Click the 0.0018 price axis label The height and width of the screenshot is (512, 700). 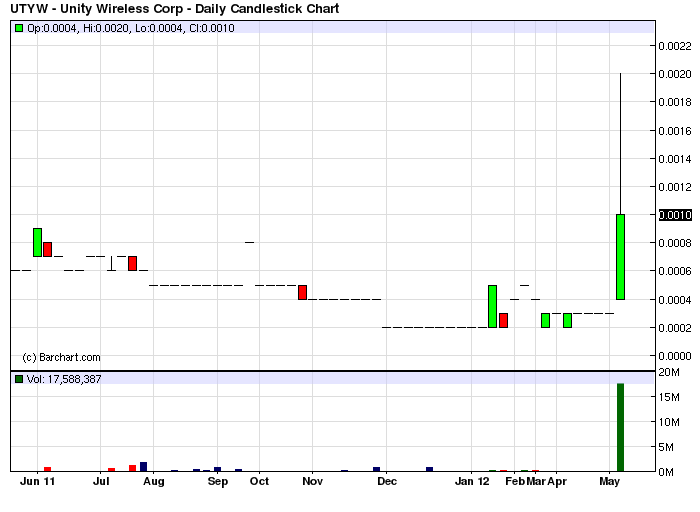[675, 102]
